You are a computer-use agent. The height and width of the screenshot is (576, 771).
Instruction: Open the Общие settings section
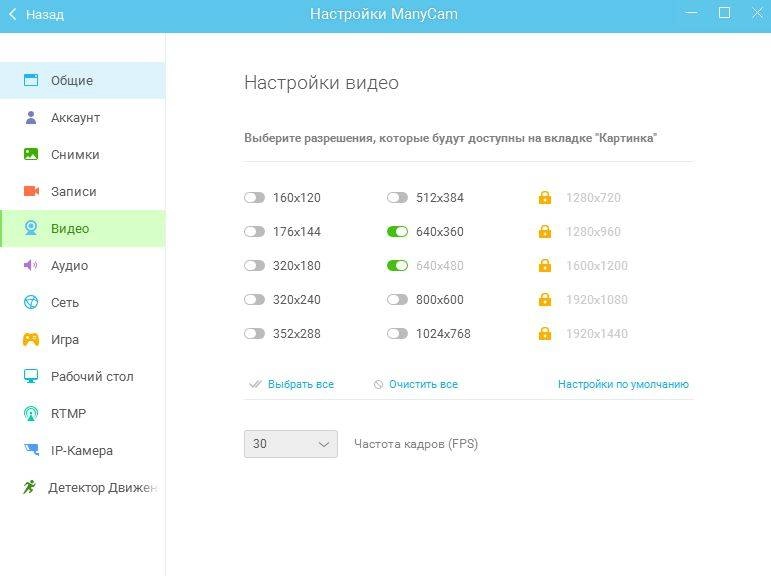[83, 80]
